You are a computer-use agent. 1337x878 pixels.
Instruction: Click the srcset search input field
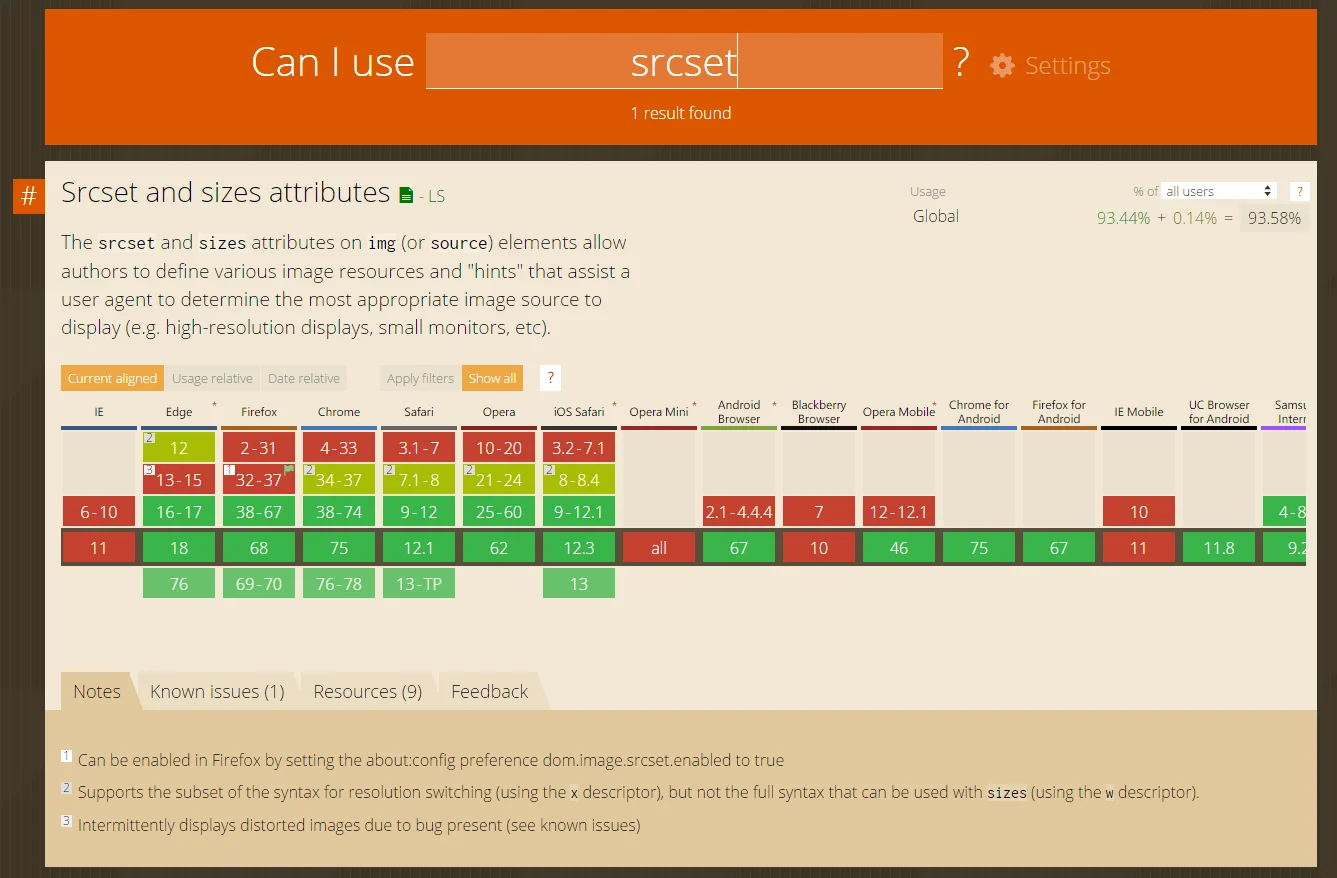684,62
